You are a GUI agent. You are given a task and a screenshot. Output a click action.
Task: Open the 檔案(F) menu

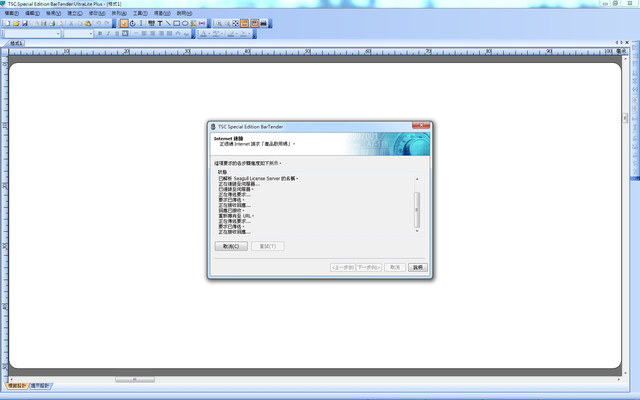coord(11,13)
